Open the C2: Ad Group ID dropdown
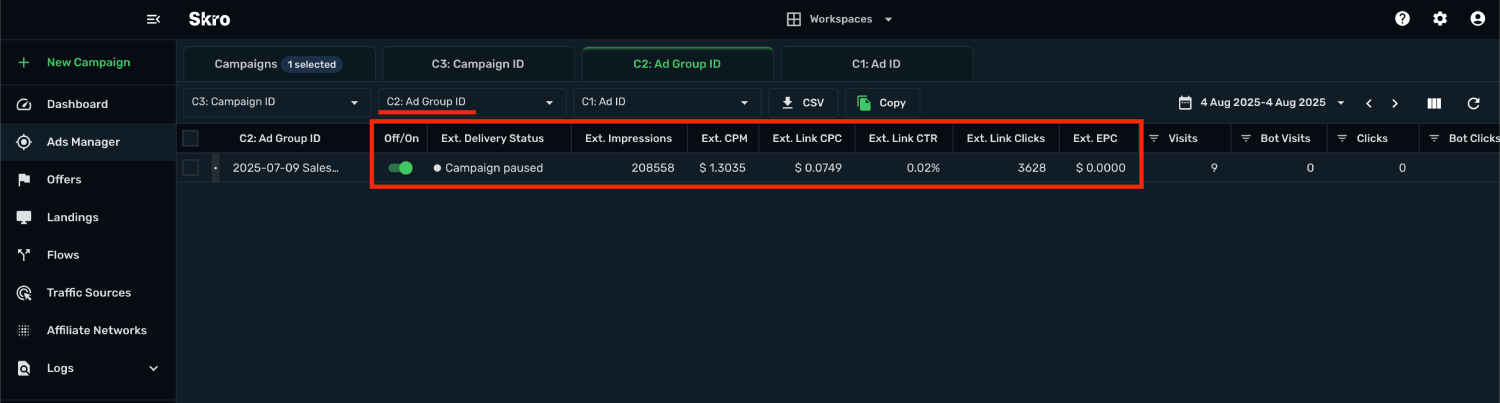 coord(471,102)
